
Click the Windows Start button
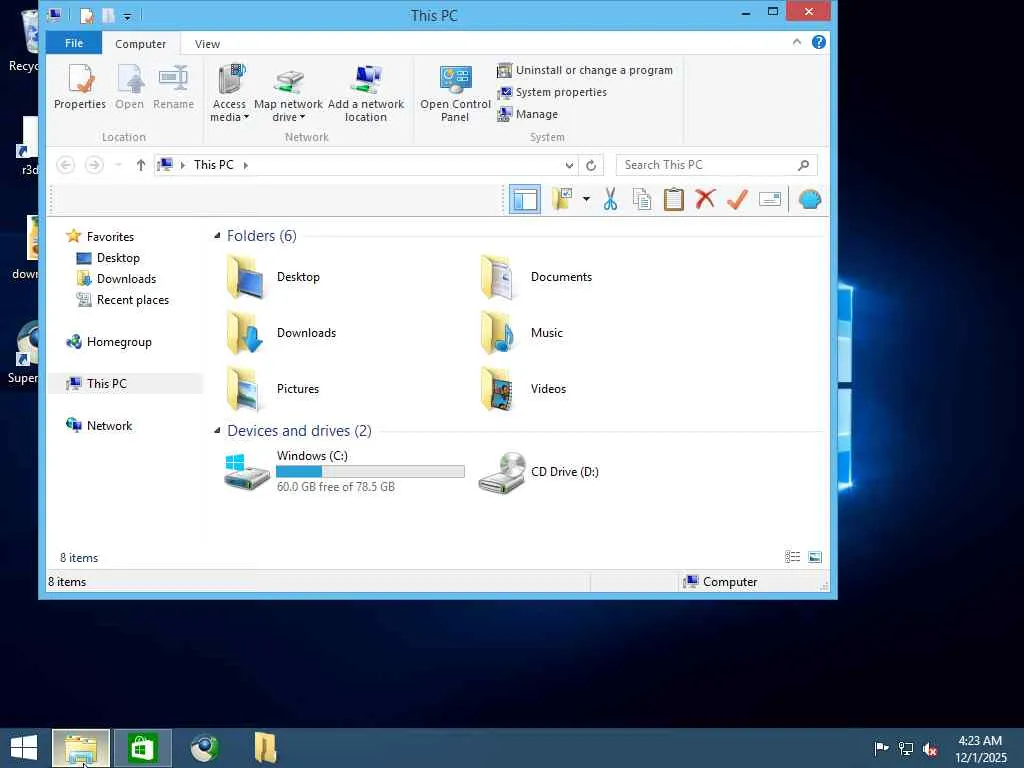pyautogui.click(x=24, y=748)
